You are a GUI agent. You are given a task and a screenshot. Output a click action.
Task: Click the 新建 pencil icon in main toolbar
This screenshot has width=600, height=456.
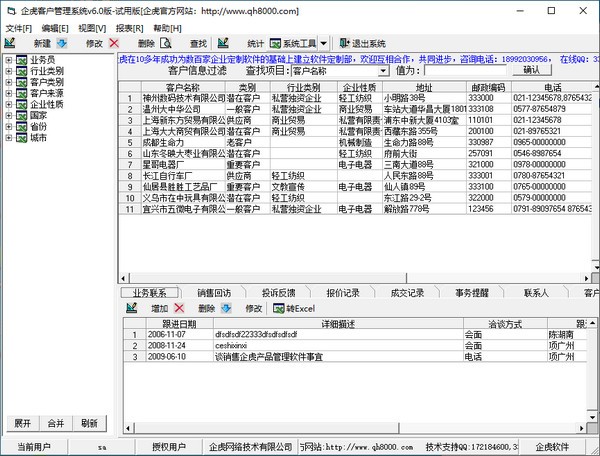click(x=10, y=43)
